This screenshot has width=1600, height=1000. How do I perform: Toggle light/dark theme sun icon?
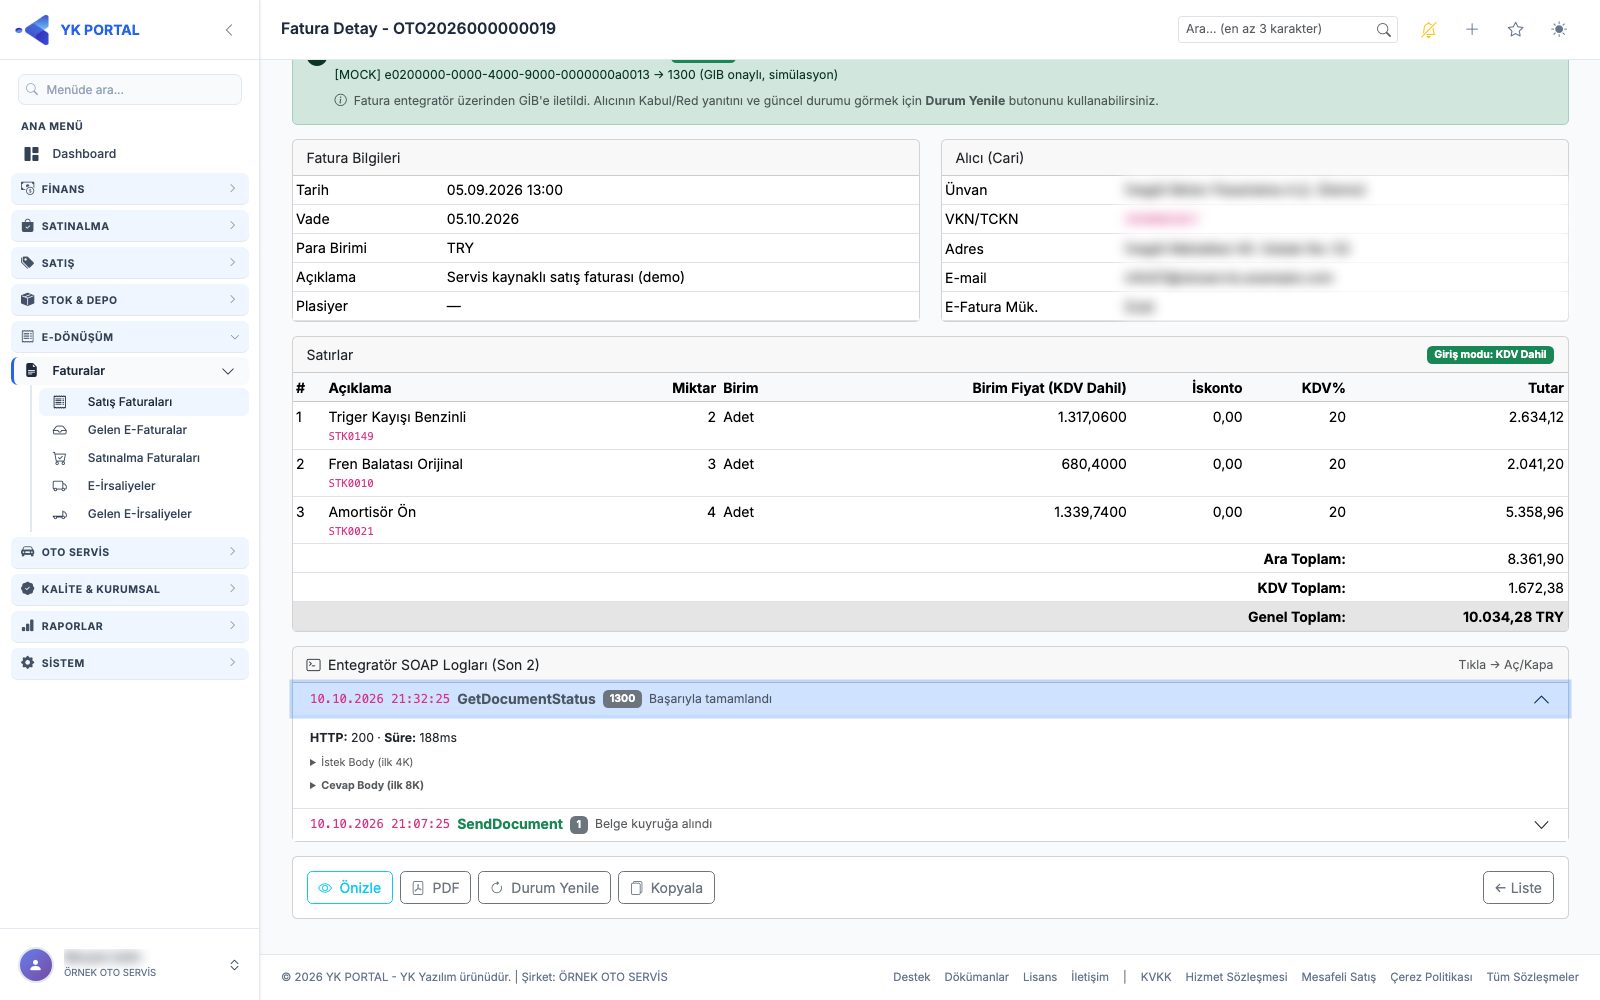(1559, 30)
